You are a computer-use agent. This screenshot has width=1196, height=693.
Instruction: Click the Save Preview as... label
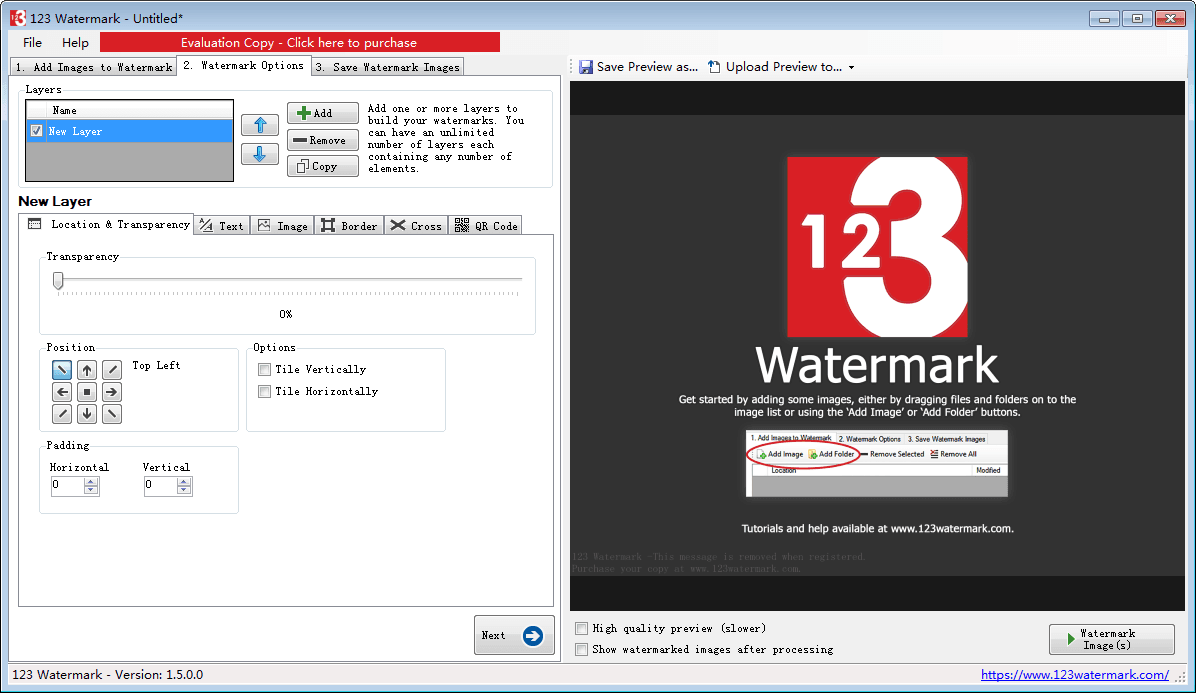[x=647, y=67]
